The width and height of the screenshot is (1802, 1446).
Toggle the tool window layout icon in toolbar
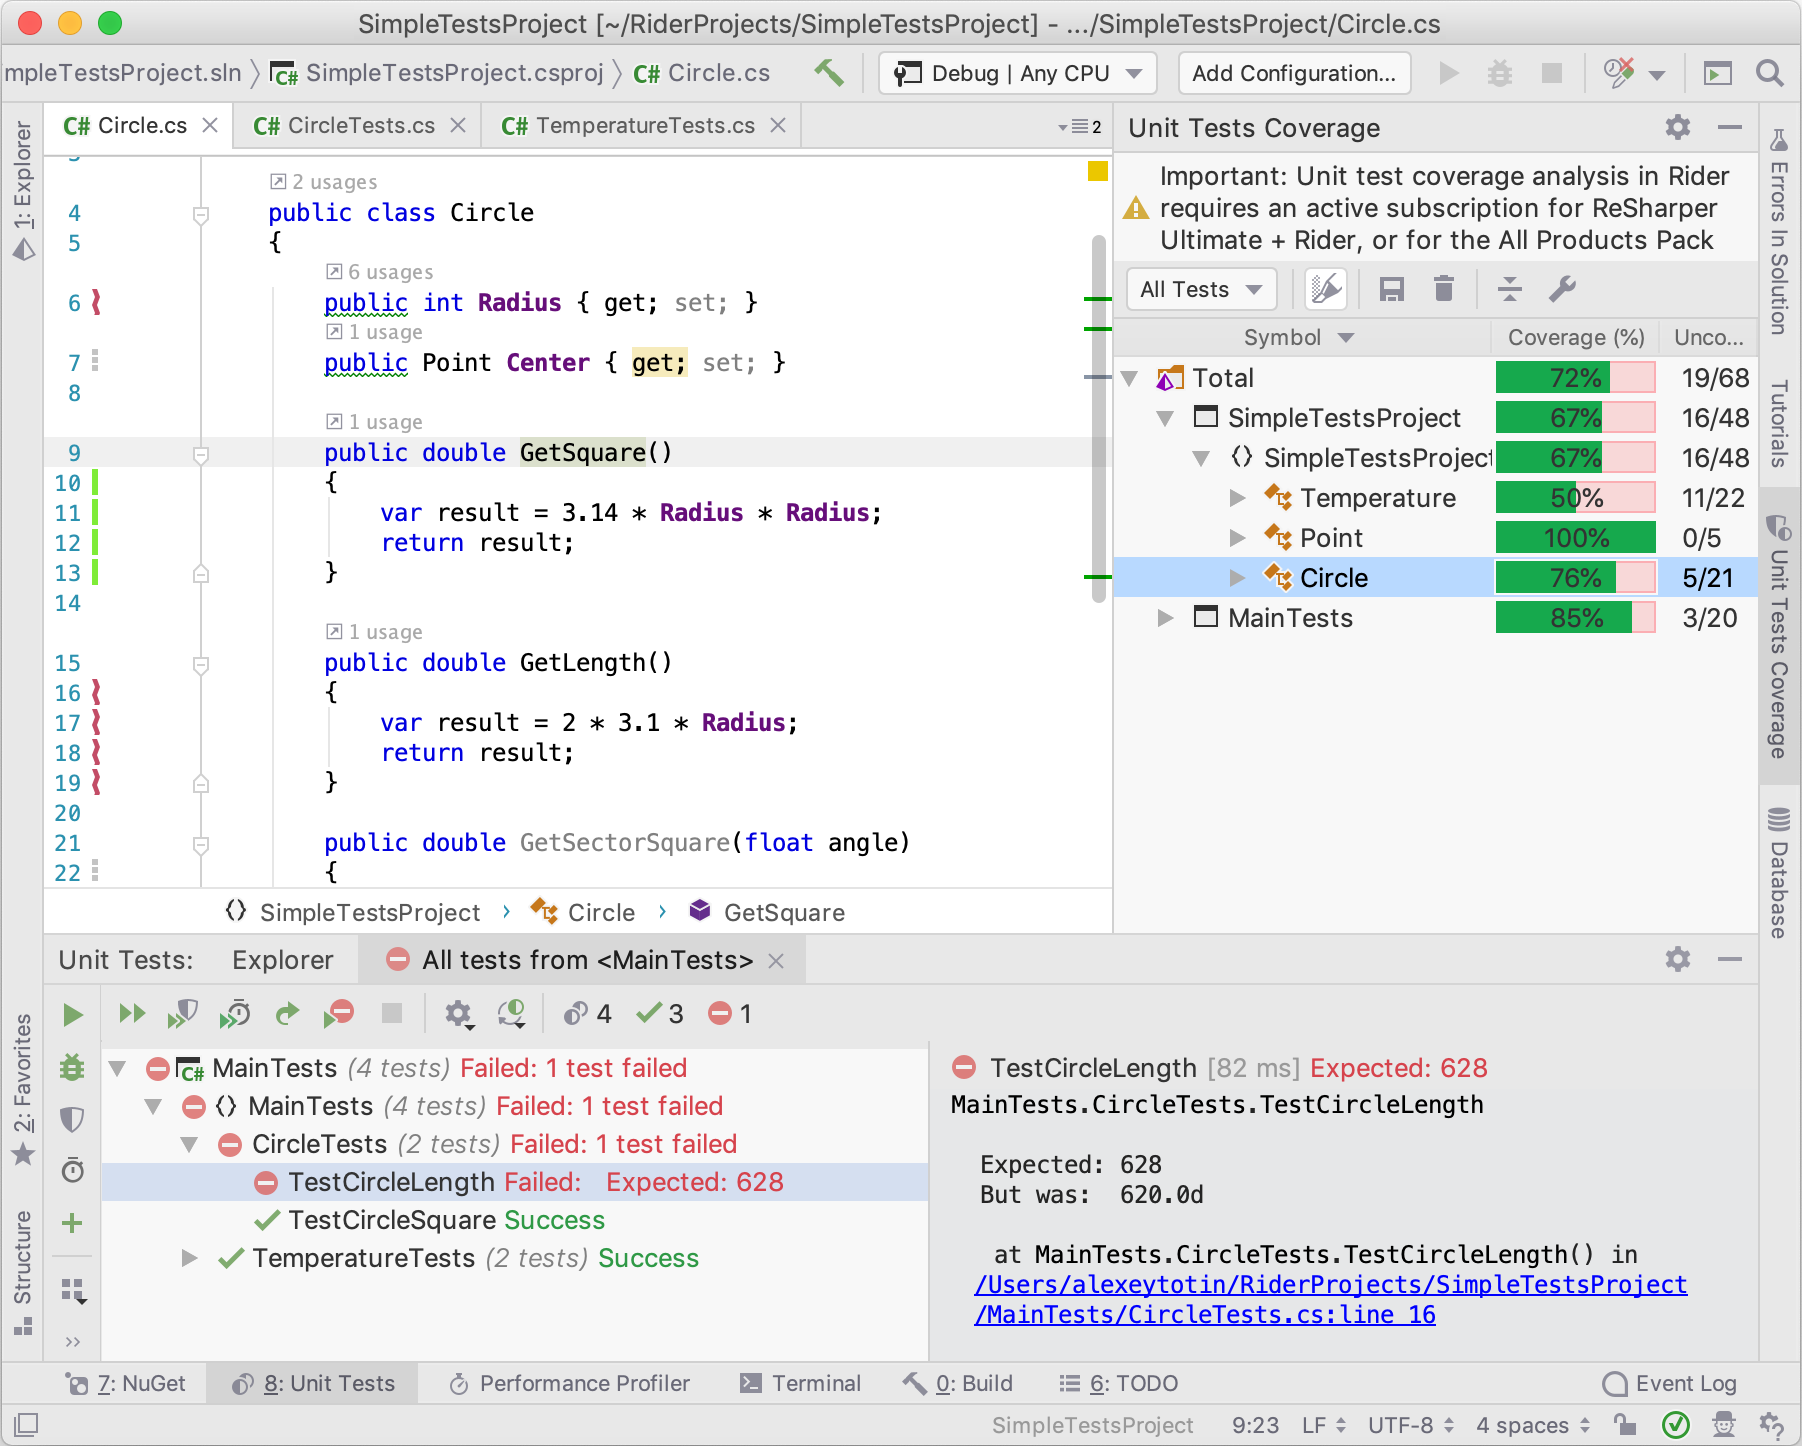[1718, 73]
